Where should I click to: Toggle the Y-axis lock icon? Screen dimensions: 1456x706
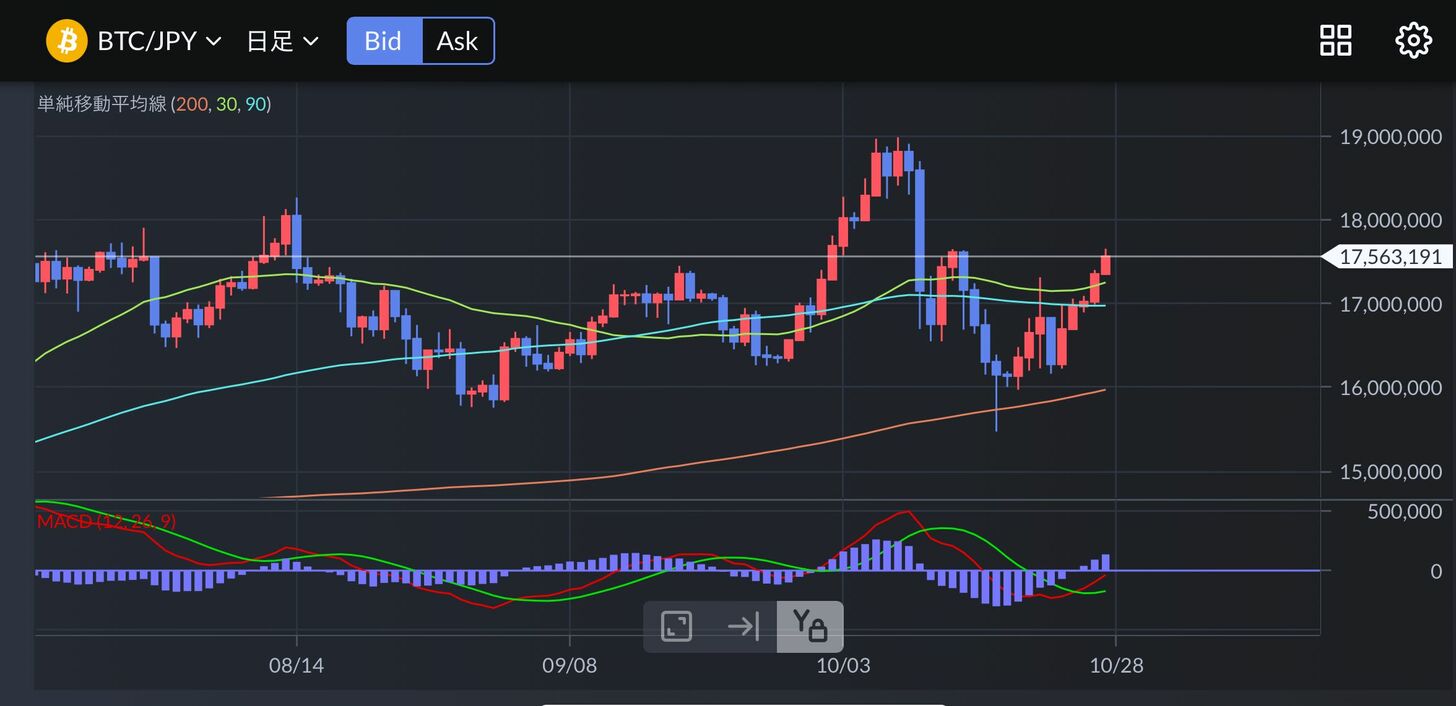click(809, 627)
